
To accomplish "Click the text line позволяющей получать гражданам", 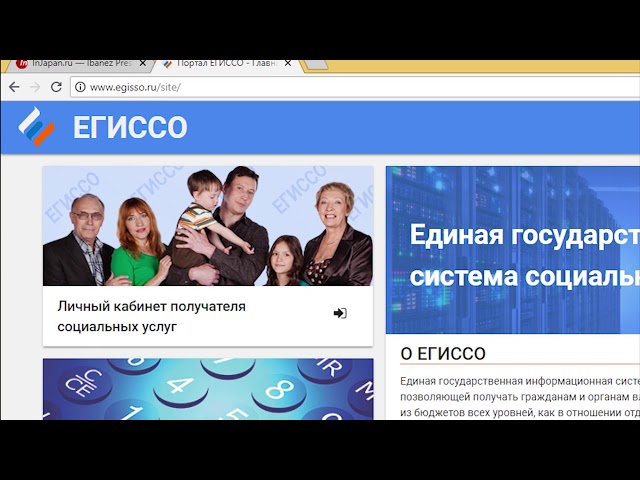I will point(520,397).
